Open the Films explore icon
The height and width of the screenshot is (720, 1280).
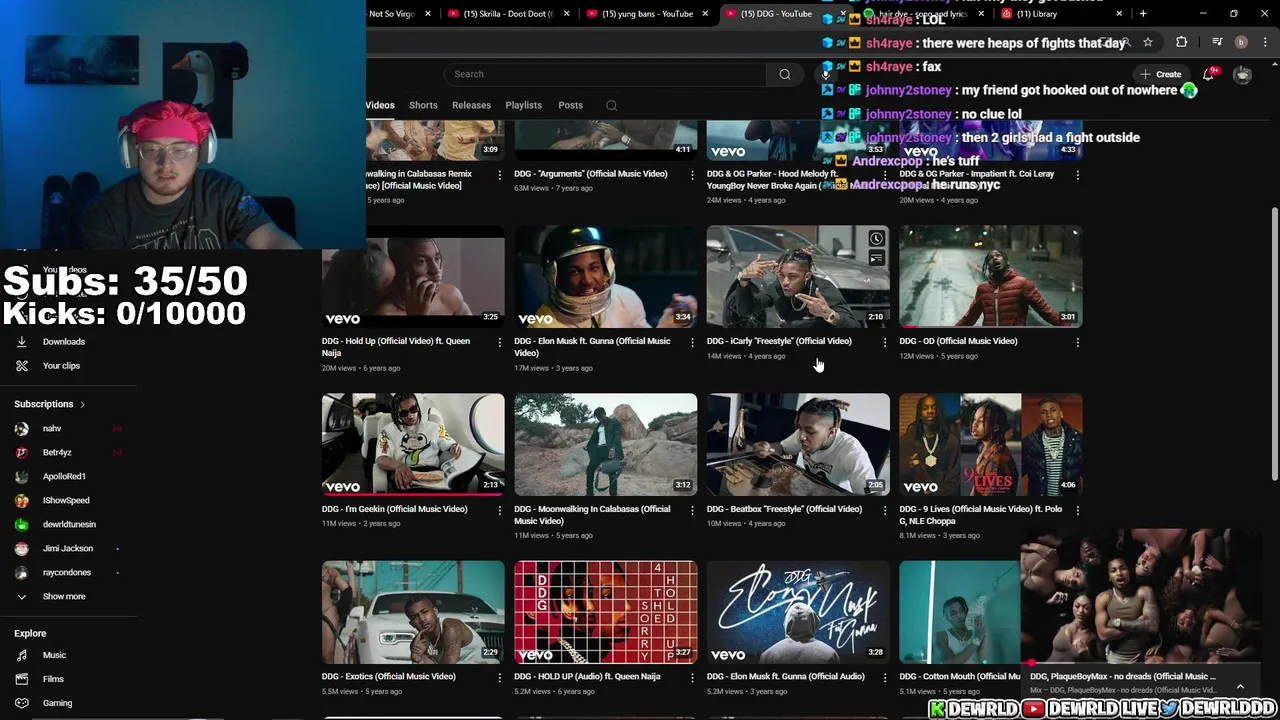[x=21, y=679]
